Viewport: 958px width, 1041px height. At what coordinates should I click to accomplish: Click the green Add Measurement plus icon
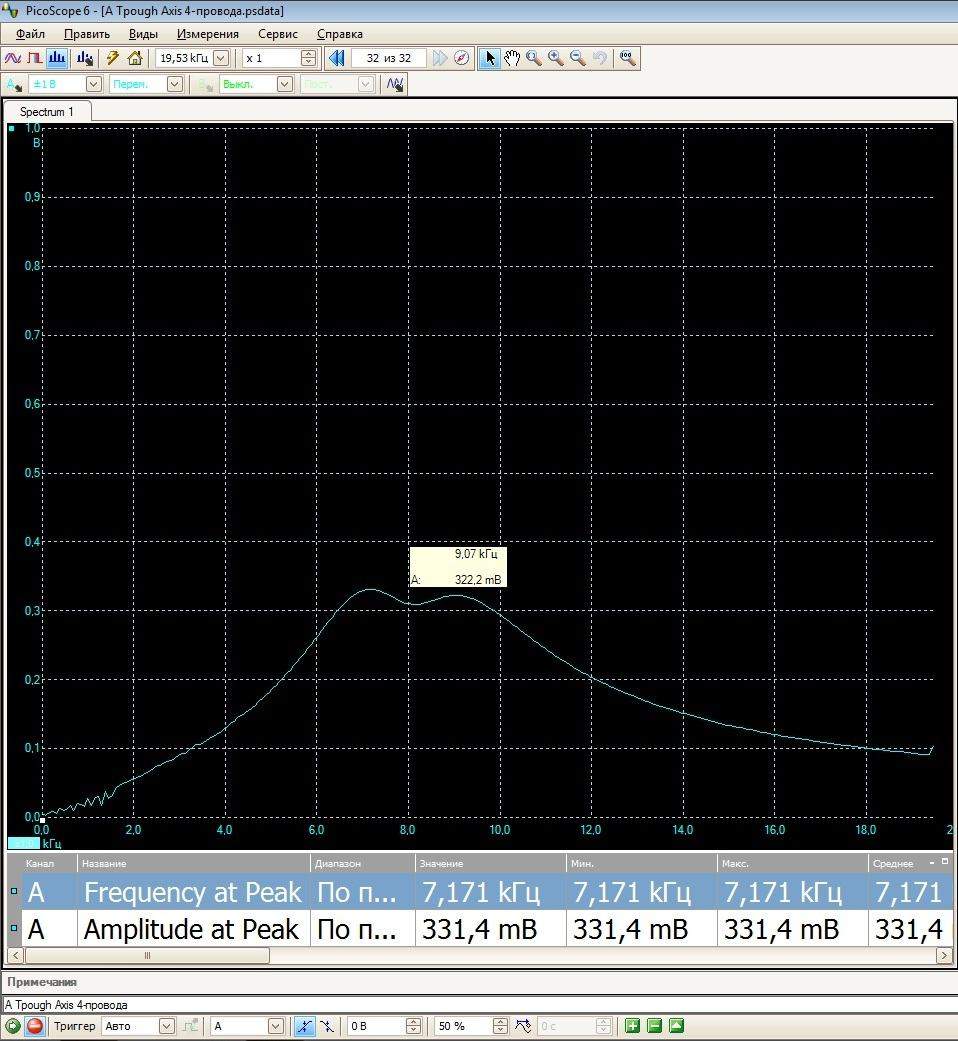pyautogui.click(x=632, y=1026)
